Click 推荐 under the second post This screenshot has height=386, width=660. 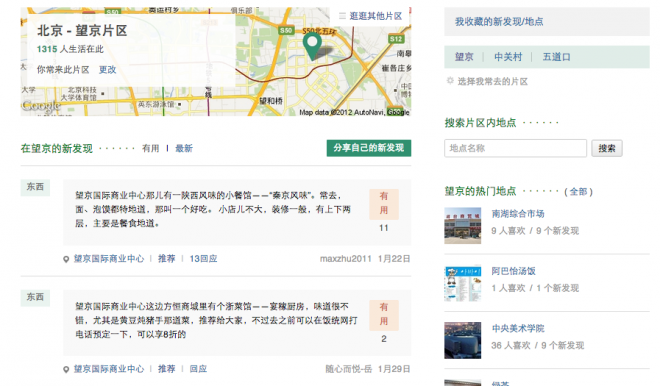pyautogui.click(x=167, y=369)
